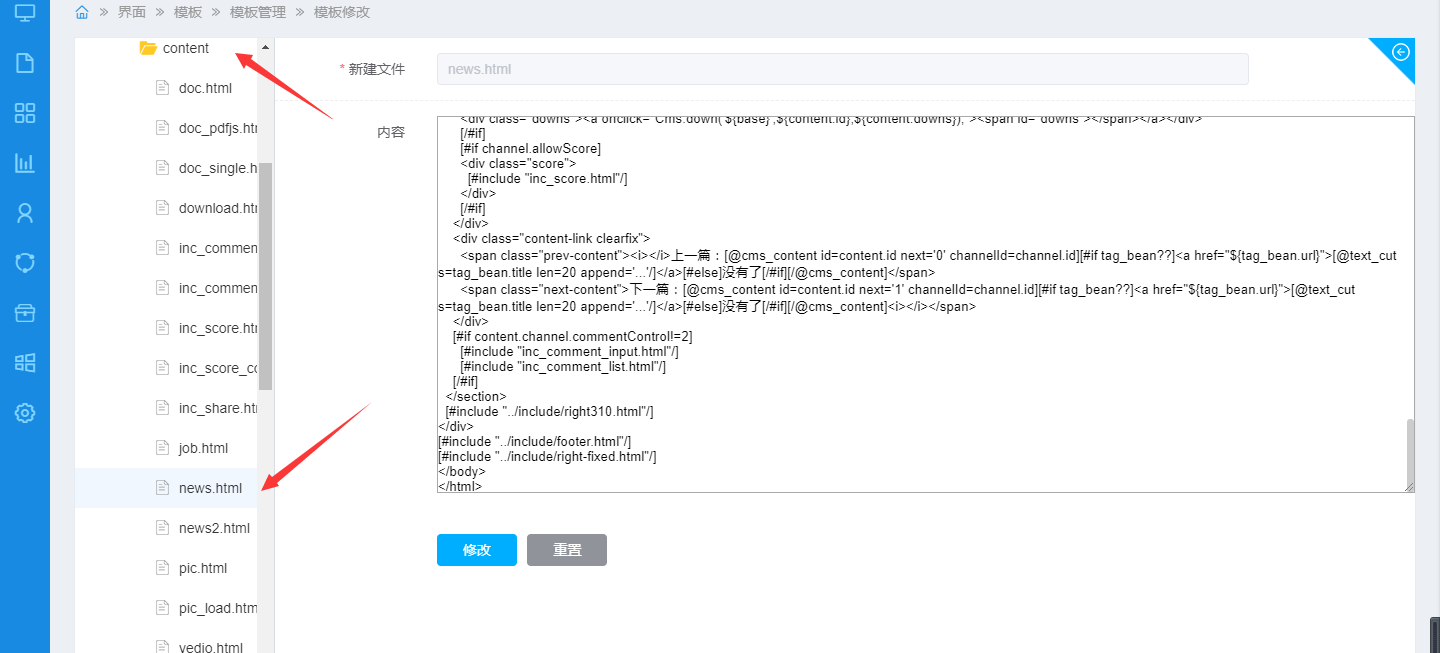Screen dimensions: 1440x653
Task: Click tree scroll-up arrow
Action: click(x=265, y=47)
